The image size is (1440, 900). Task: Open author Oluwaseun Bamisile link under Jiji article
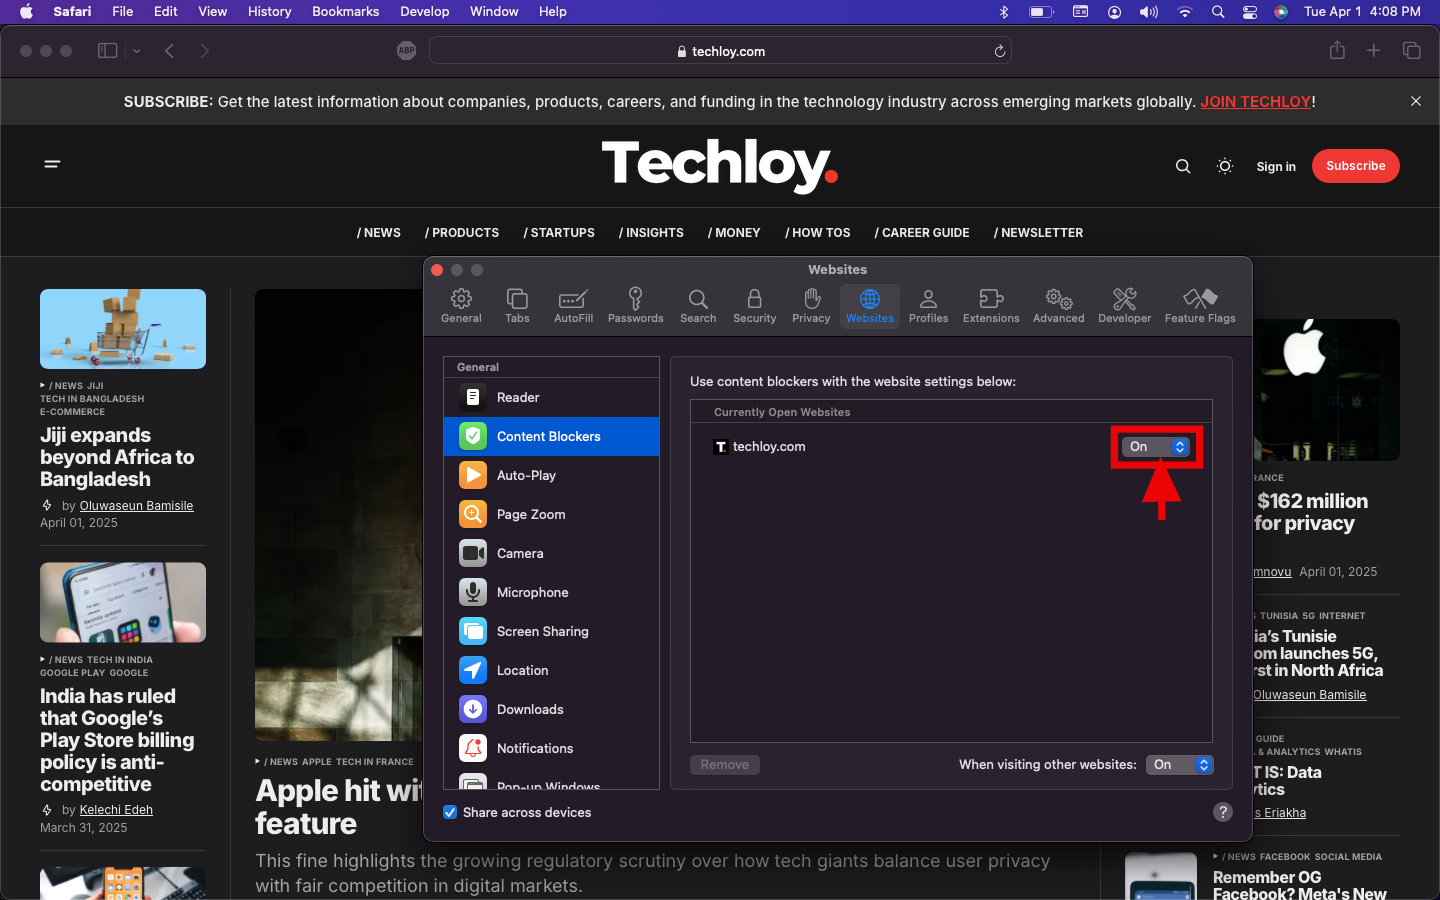click(136, 506)
